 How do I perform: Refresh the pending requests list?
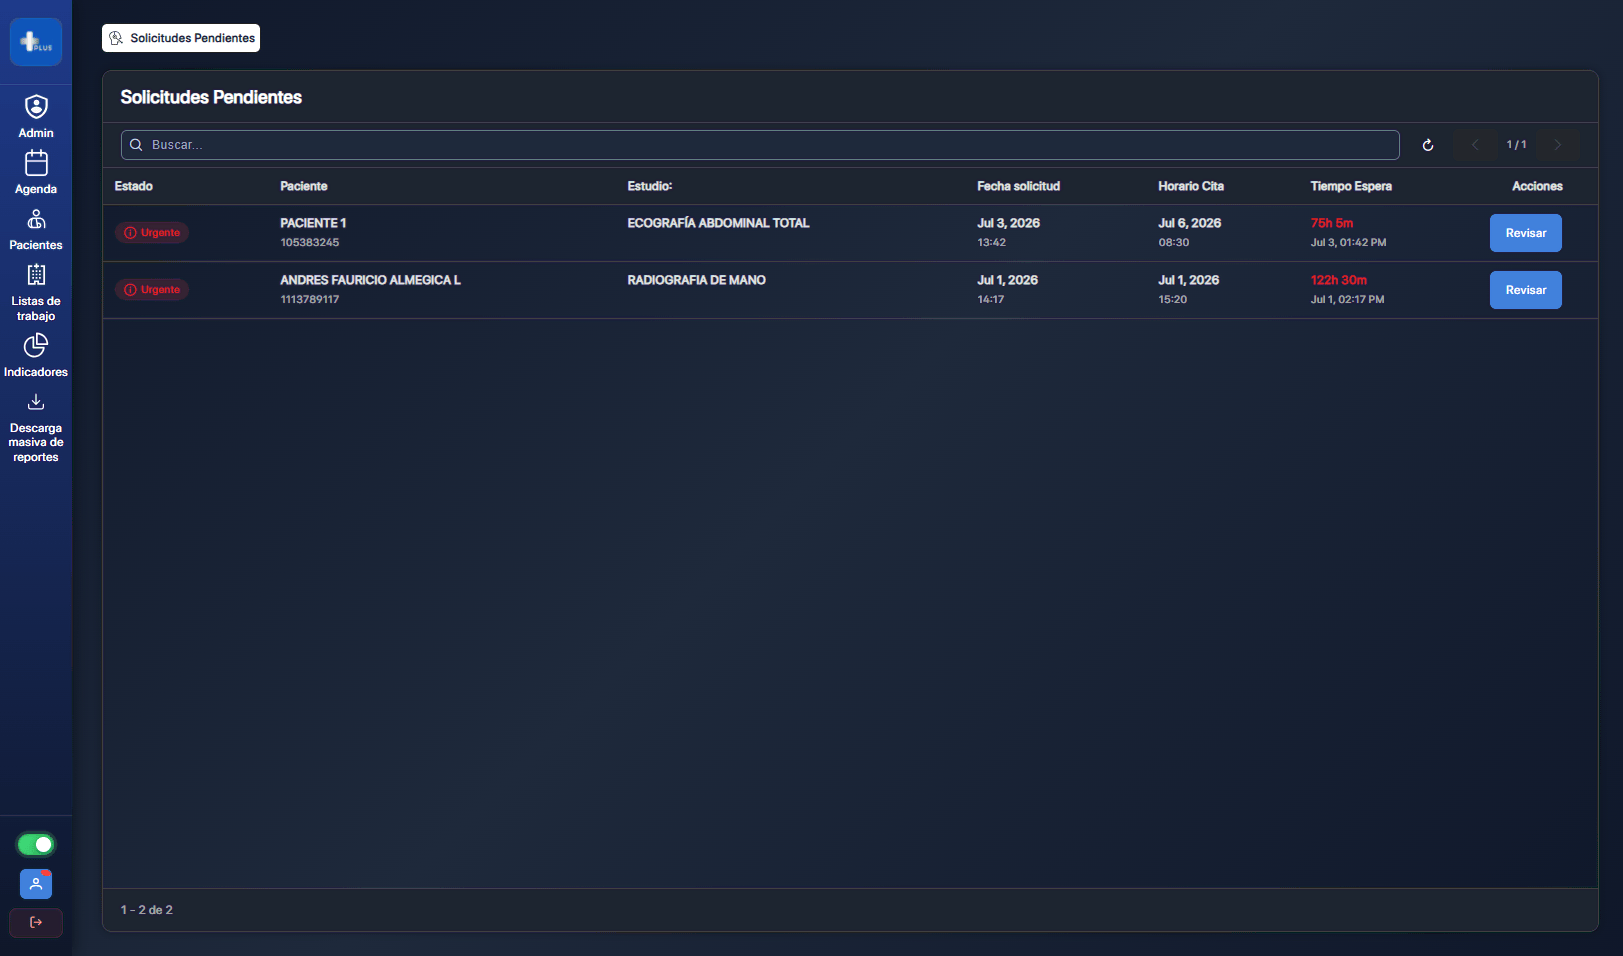[1428, 145]
